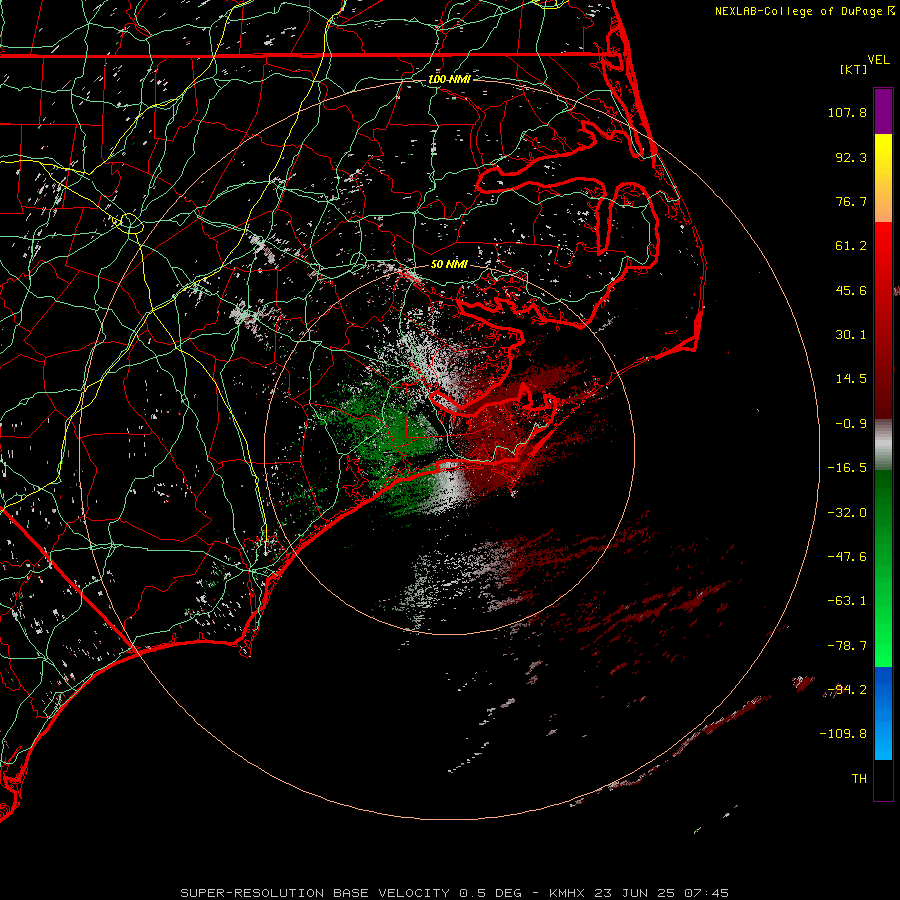Image resolution: width=900 pixels, height=900 pixels.
Task: Click the purple segment of color bar
Action: click(x=883, y=111)
